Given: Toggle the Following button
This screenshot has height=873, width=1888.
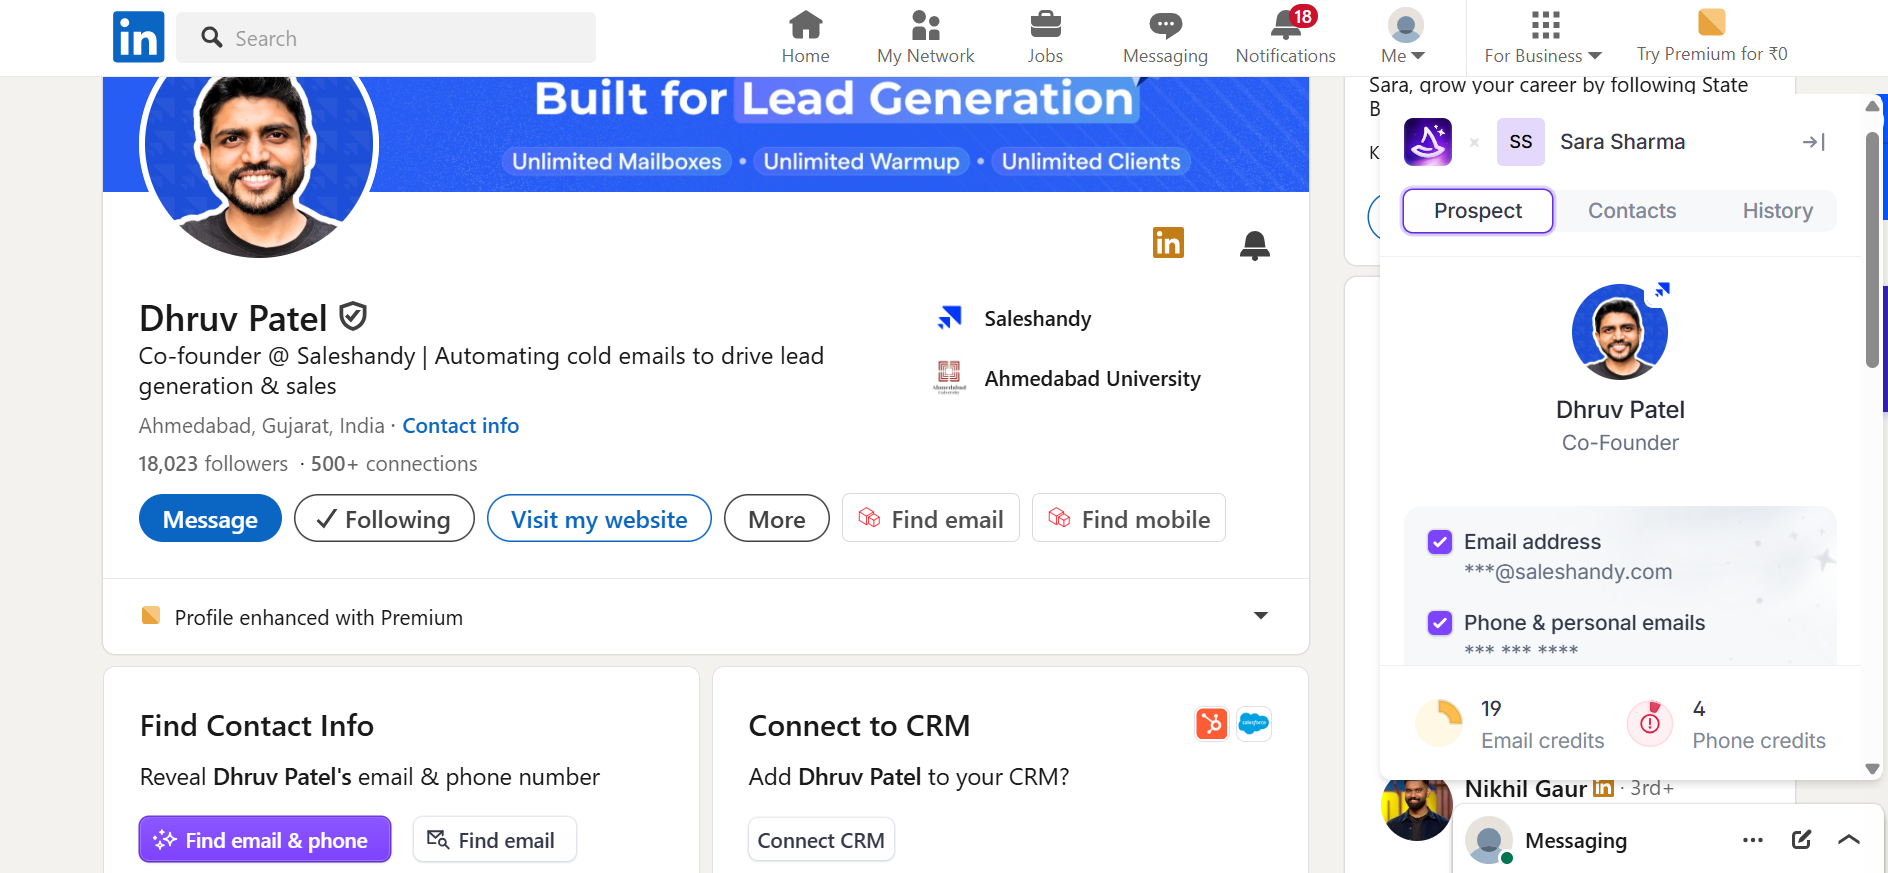Looking at the screenshot, I should click(x=384, y=518).
